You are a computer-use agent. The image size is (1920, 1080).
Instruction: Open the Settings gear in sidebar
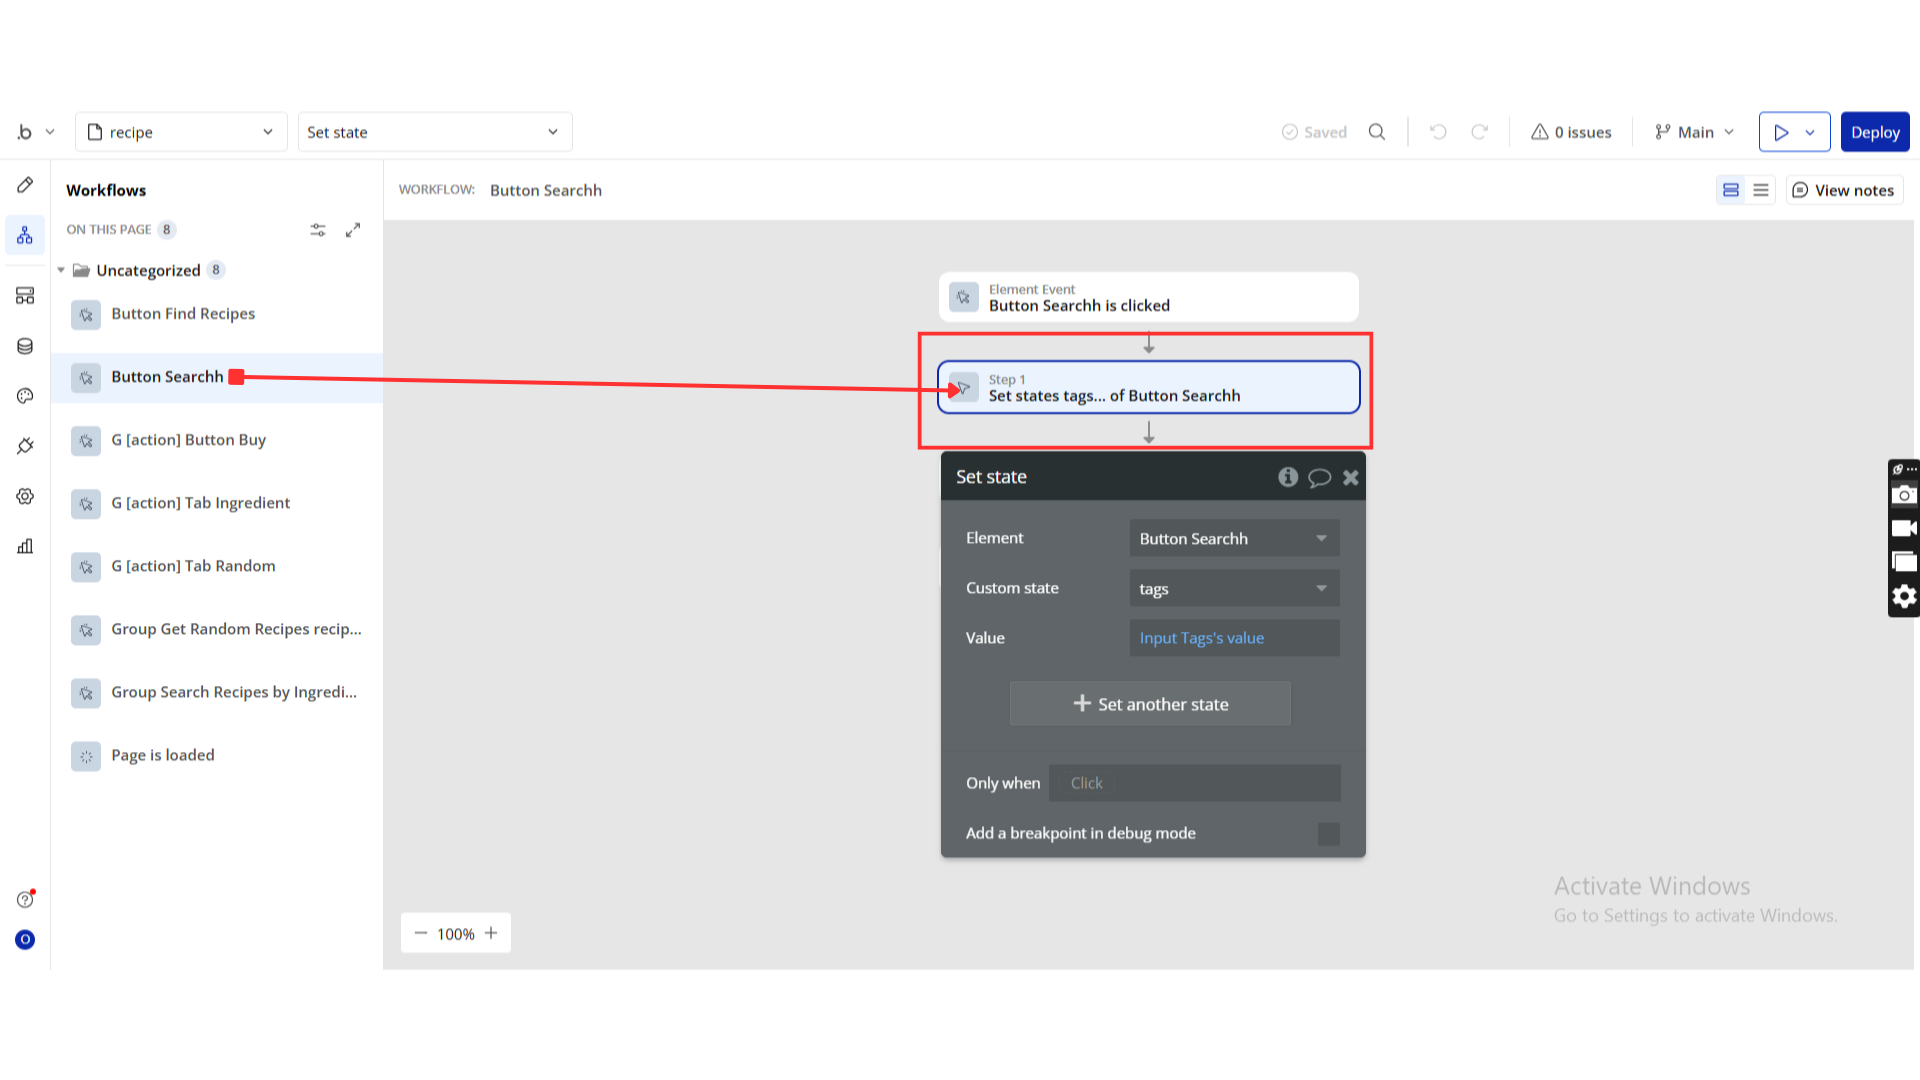(25, 496)
